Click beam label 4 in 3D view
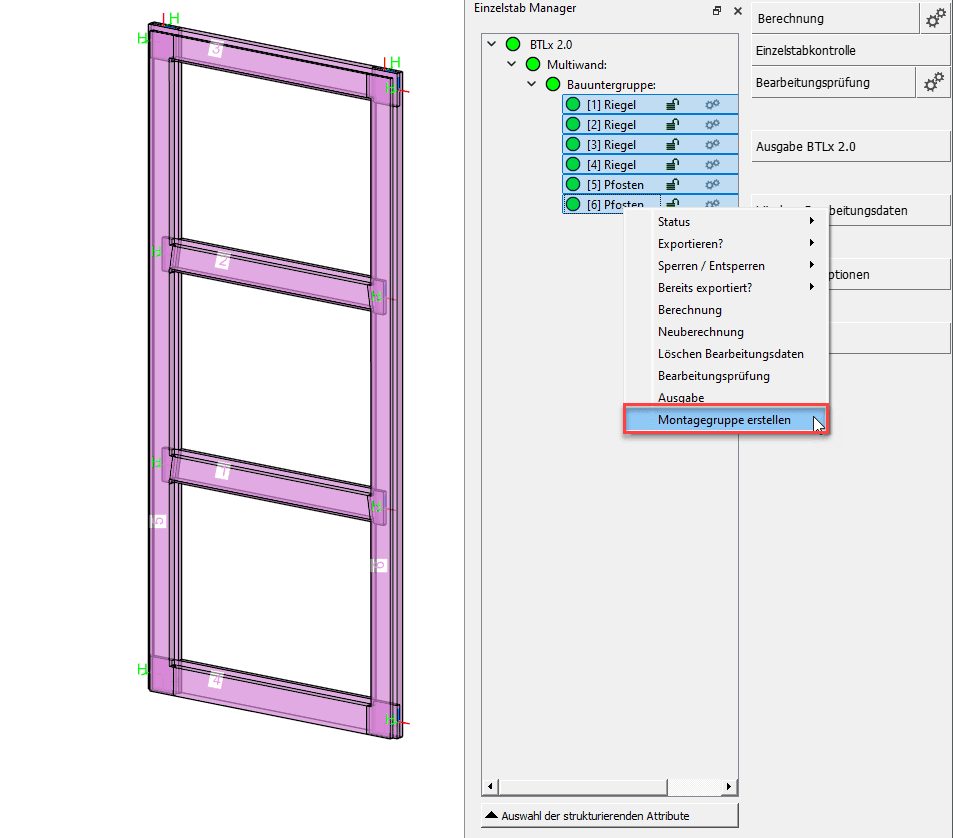This screenshot has height=838, width=953. (216, 679)
